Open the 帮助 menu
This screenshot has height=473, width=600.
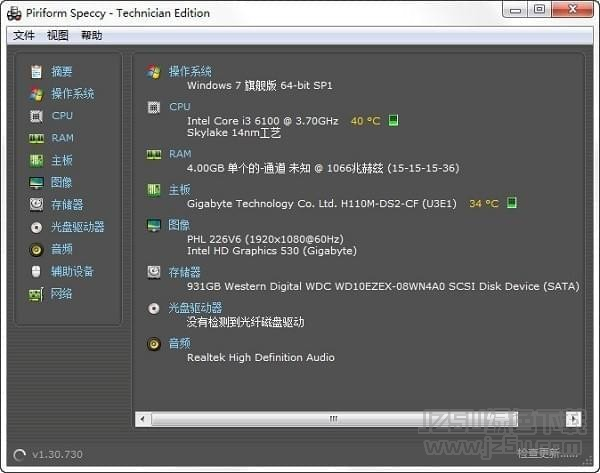pyautogui.click(x=92, y=36)
